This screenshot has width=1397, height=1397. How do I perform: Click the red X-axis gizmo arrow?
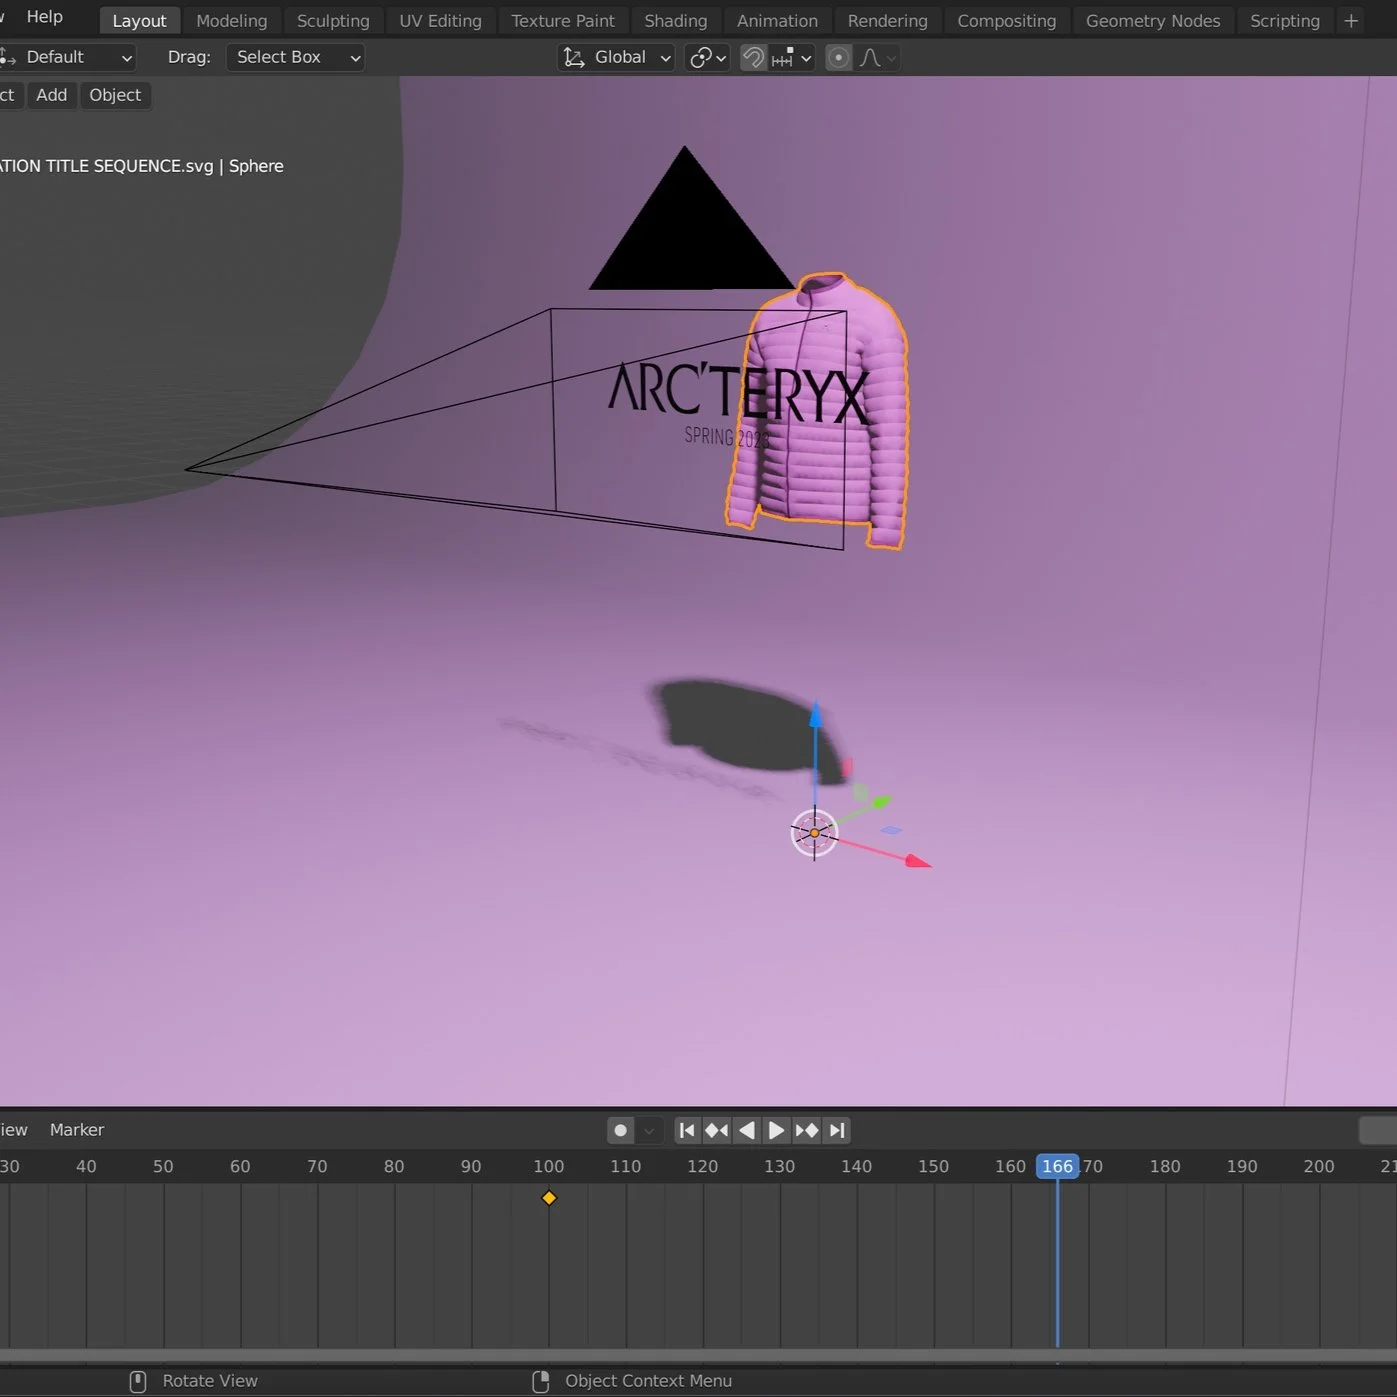pos(918,861)
